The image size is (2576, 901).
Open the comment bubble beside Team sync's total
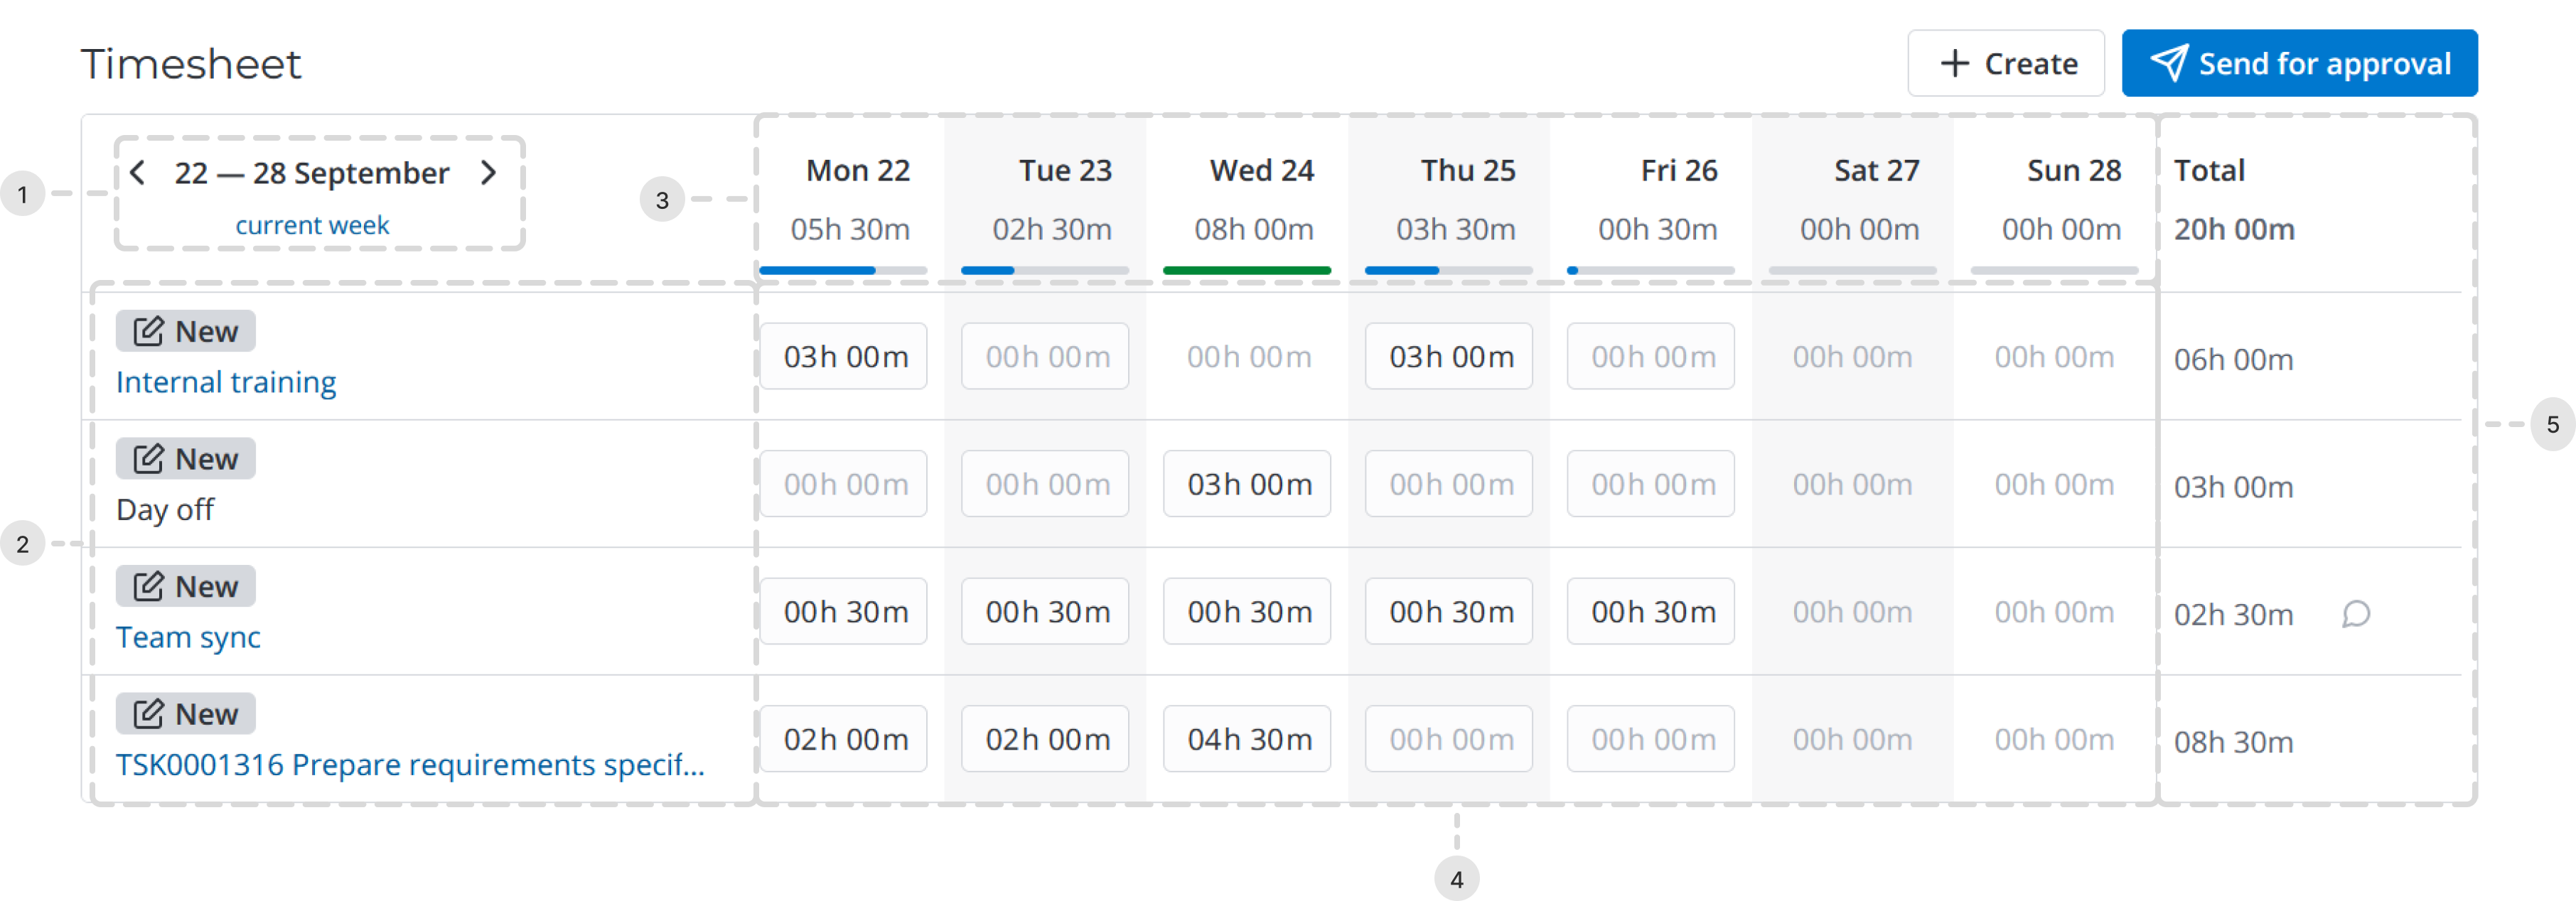point(2356,614)
